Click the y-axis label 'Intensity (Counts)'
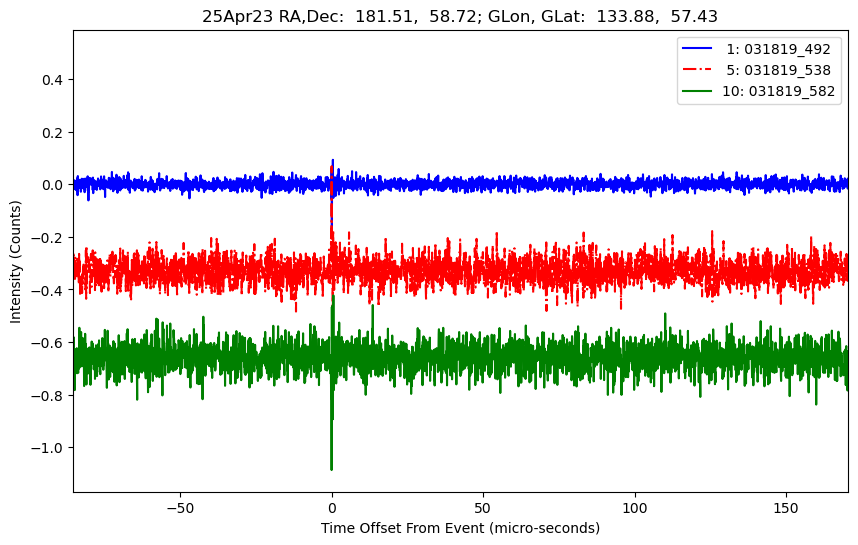The width and height of the screenshot is (858, 545). pos(15,262)
